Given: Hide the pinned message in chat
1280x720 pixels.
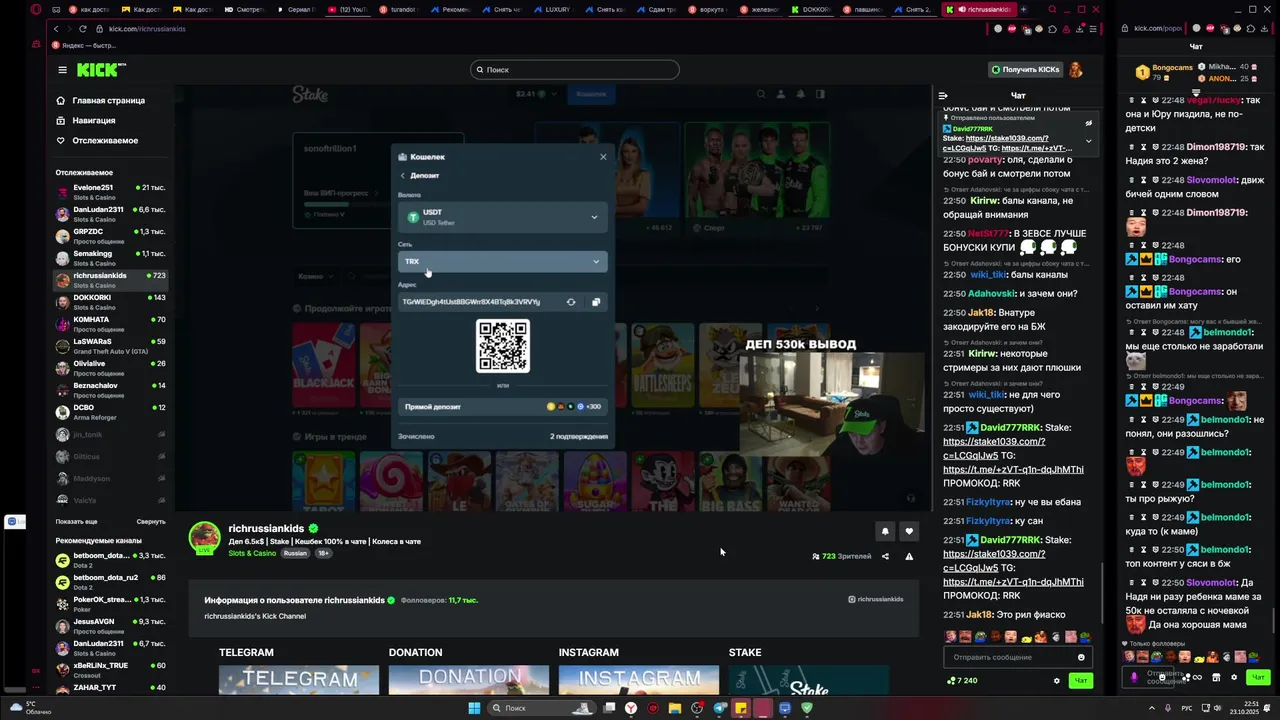Looking at the screenshot, I should [x=1089, y=124].
